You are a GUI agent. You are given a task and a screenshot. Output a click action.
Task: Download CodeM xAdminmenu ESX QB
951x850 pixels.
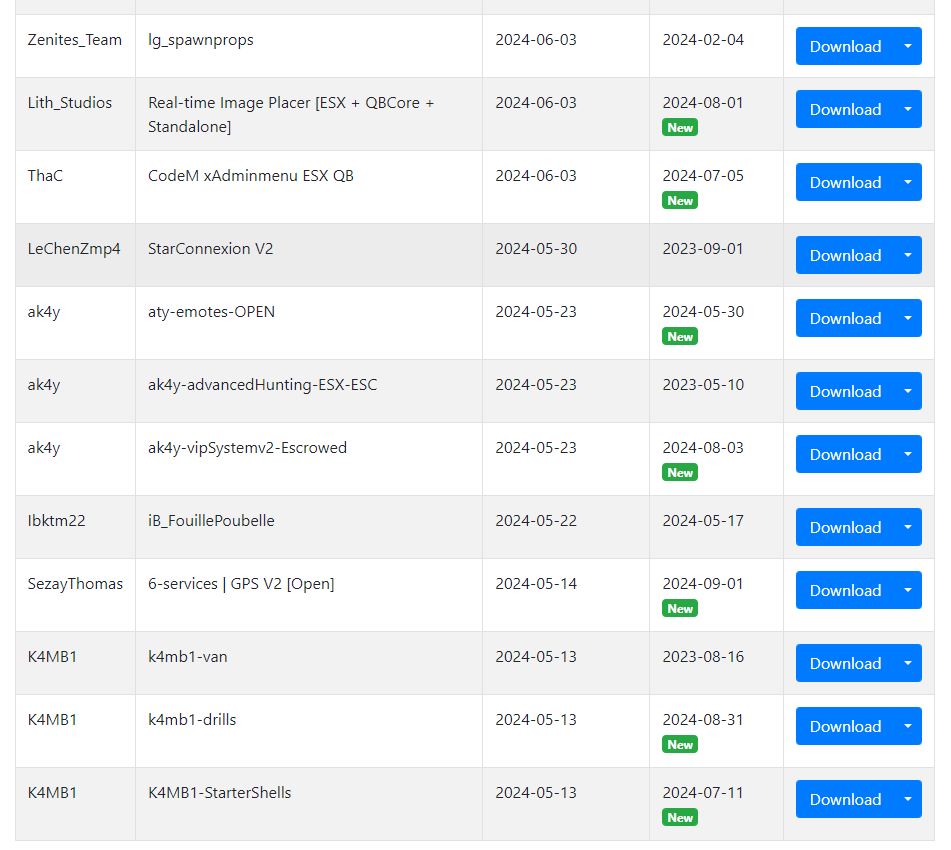[845, 182]
